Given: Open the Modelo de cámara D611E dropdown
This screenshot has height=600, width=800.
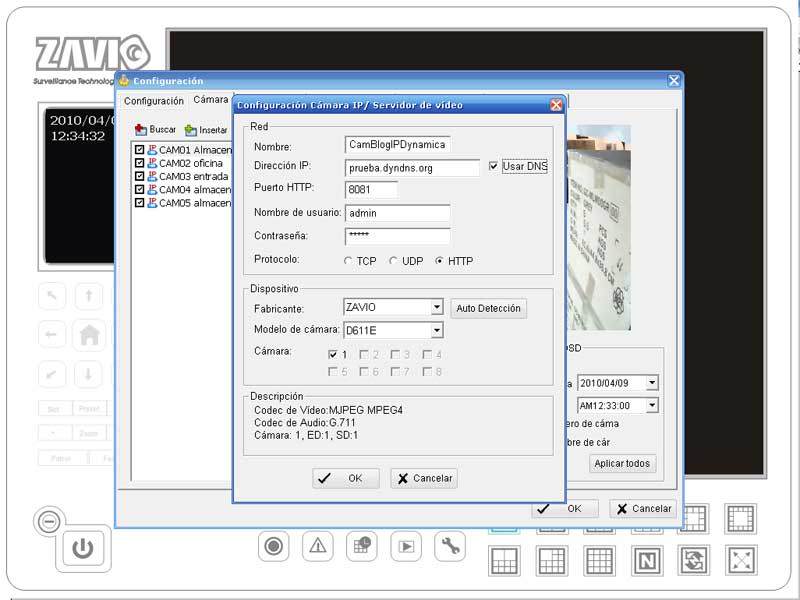Looking at the screenshot, I should (437, 330).
